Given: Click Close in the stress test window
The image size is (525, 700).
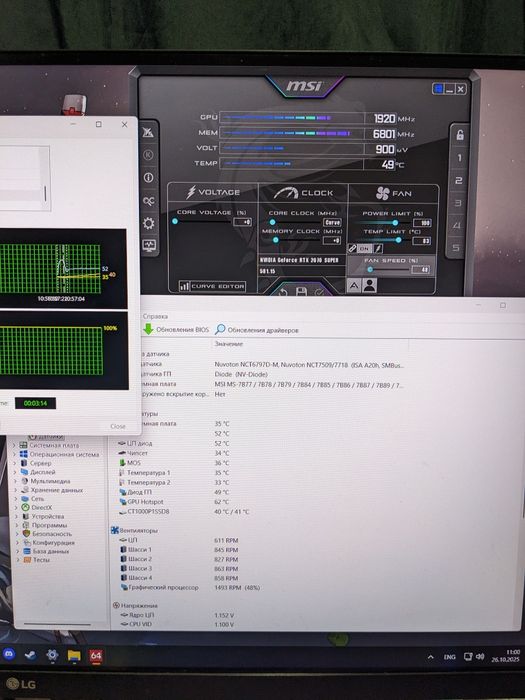Looking at the screenshot, I should coord(118,426).
